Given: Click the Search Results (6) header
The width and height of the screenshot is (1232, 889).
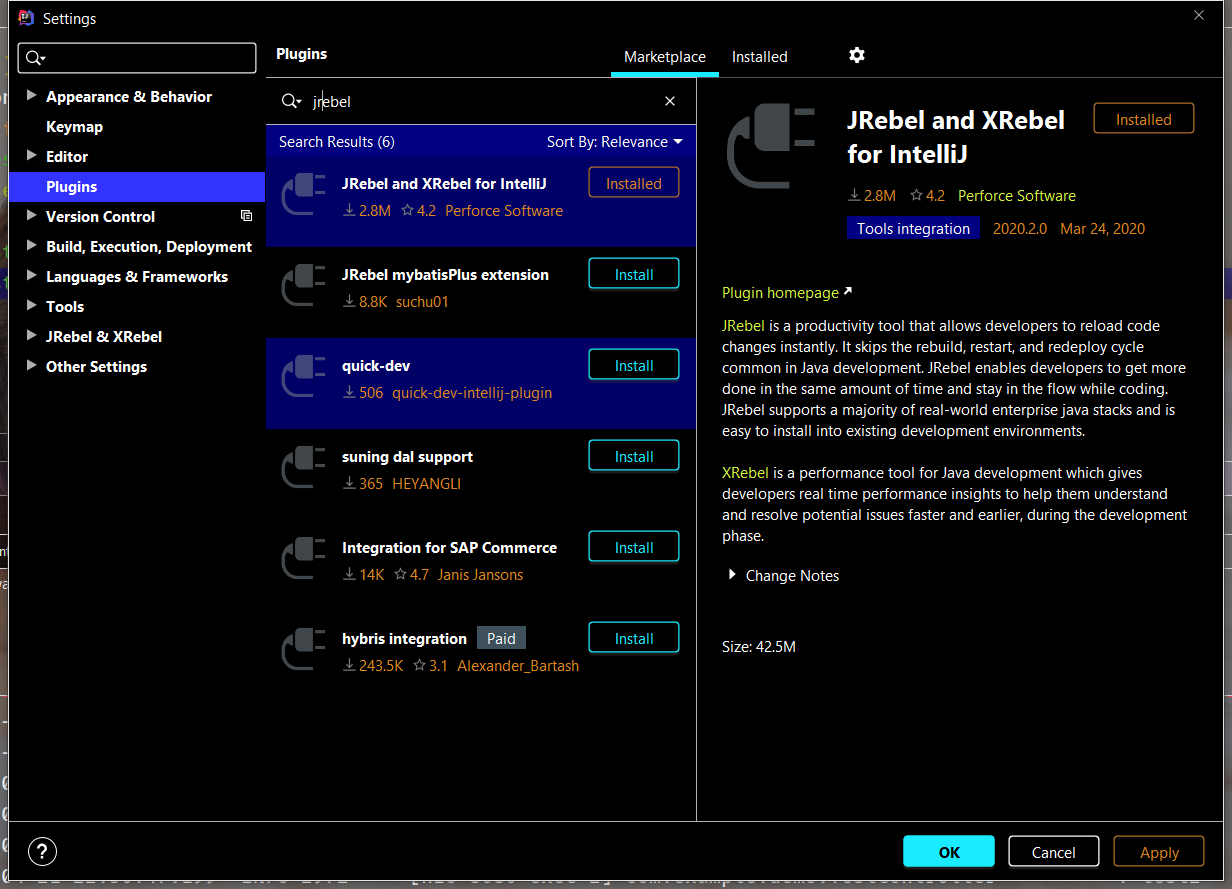Looking at the screenshot, I should click(x=337, y=142).
